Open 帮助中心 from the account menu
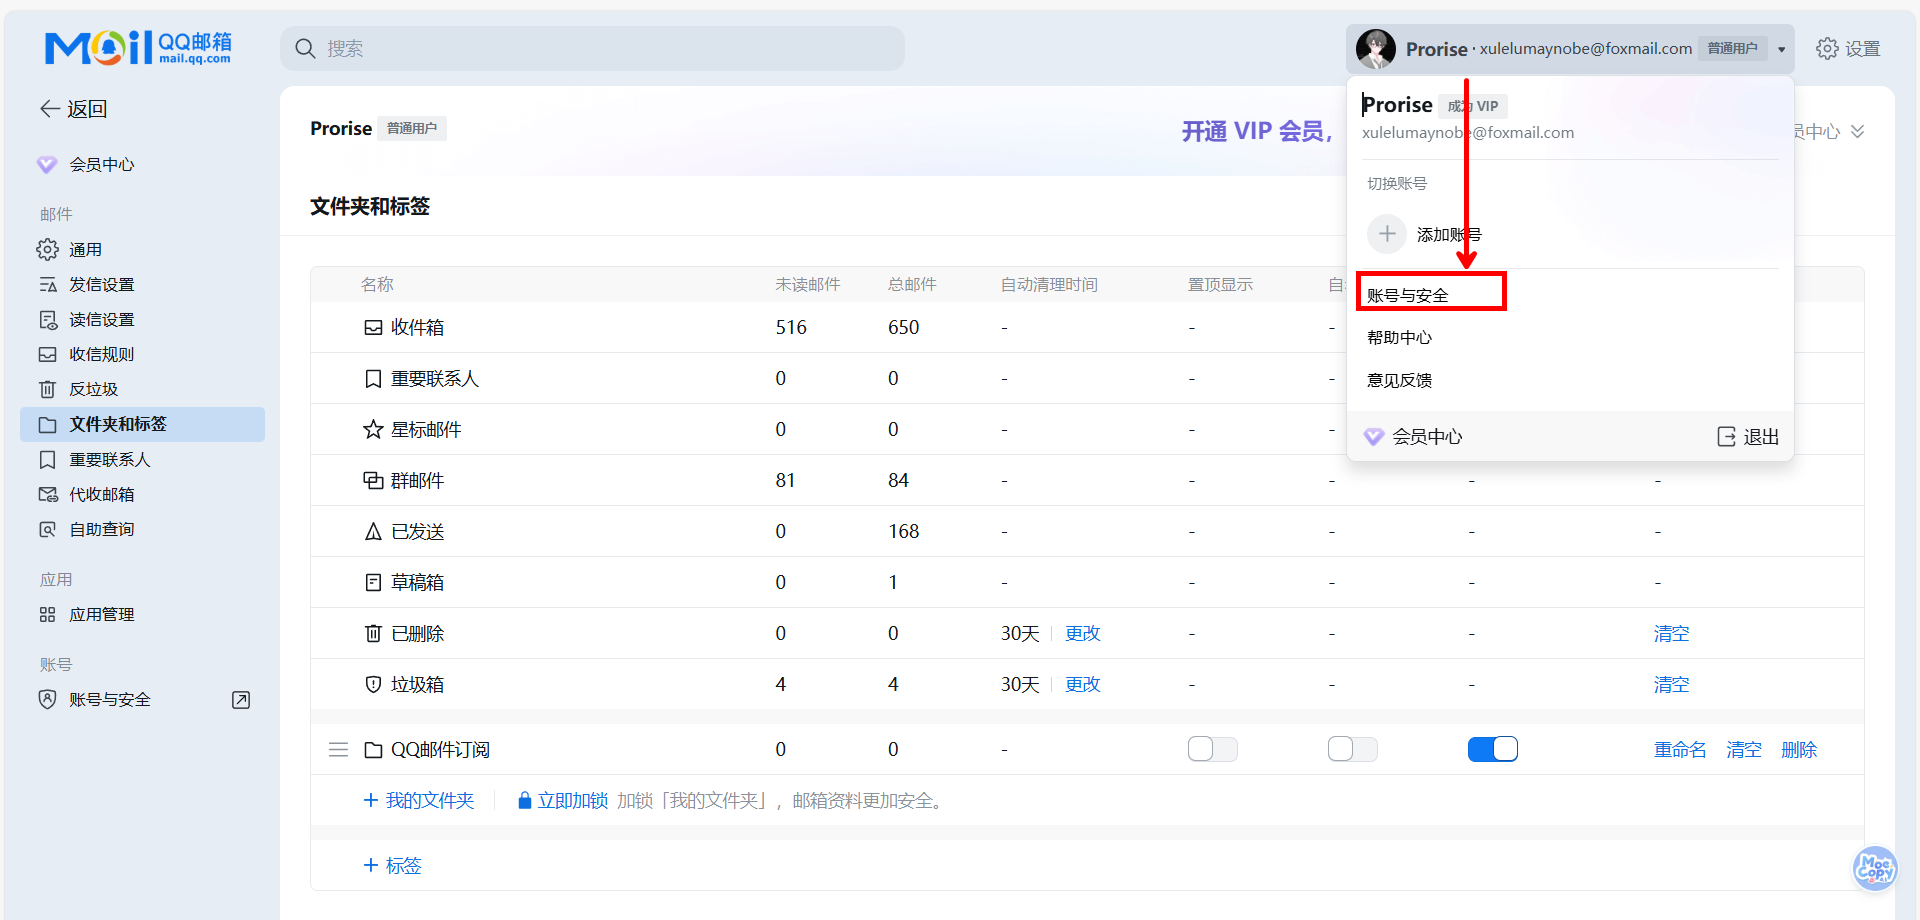 click(1399, 338)
